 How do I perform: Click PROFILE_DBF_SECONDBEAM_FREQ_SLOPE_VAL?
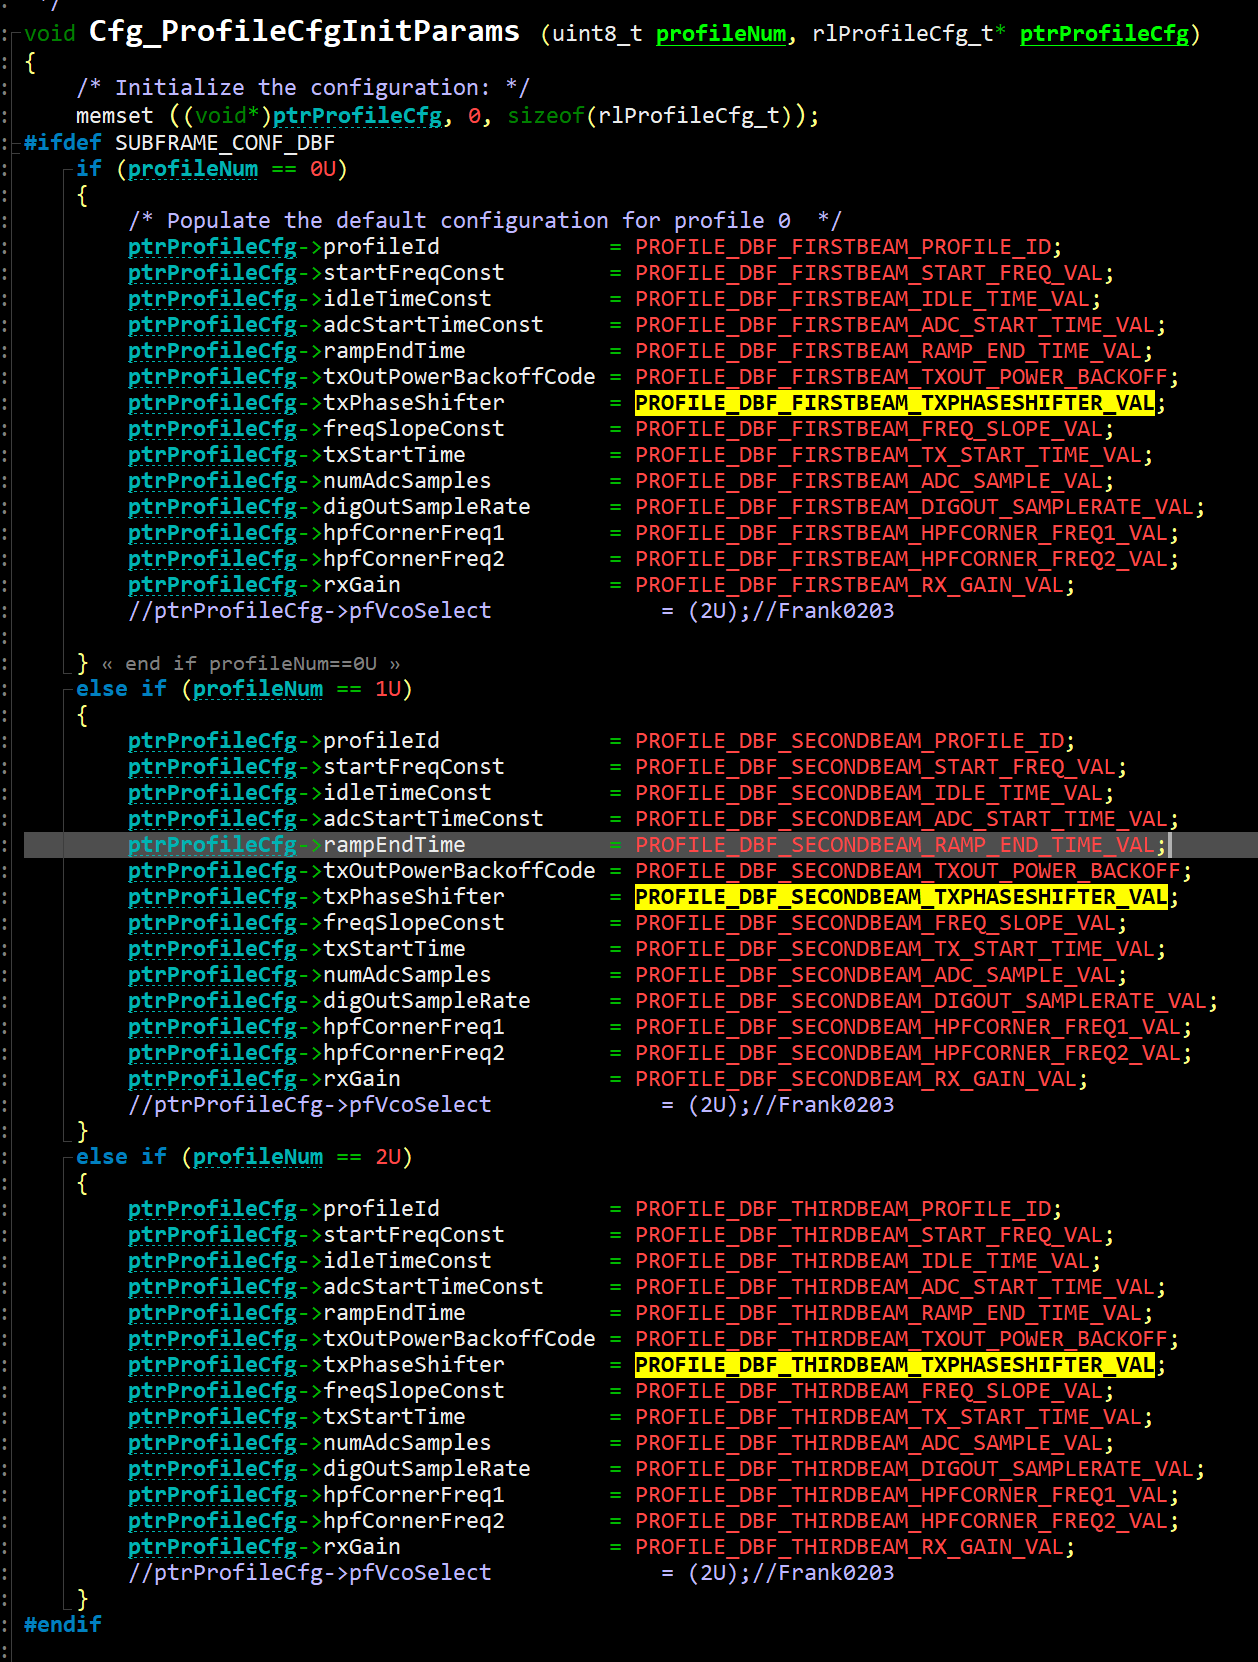876,923
